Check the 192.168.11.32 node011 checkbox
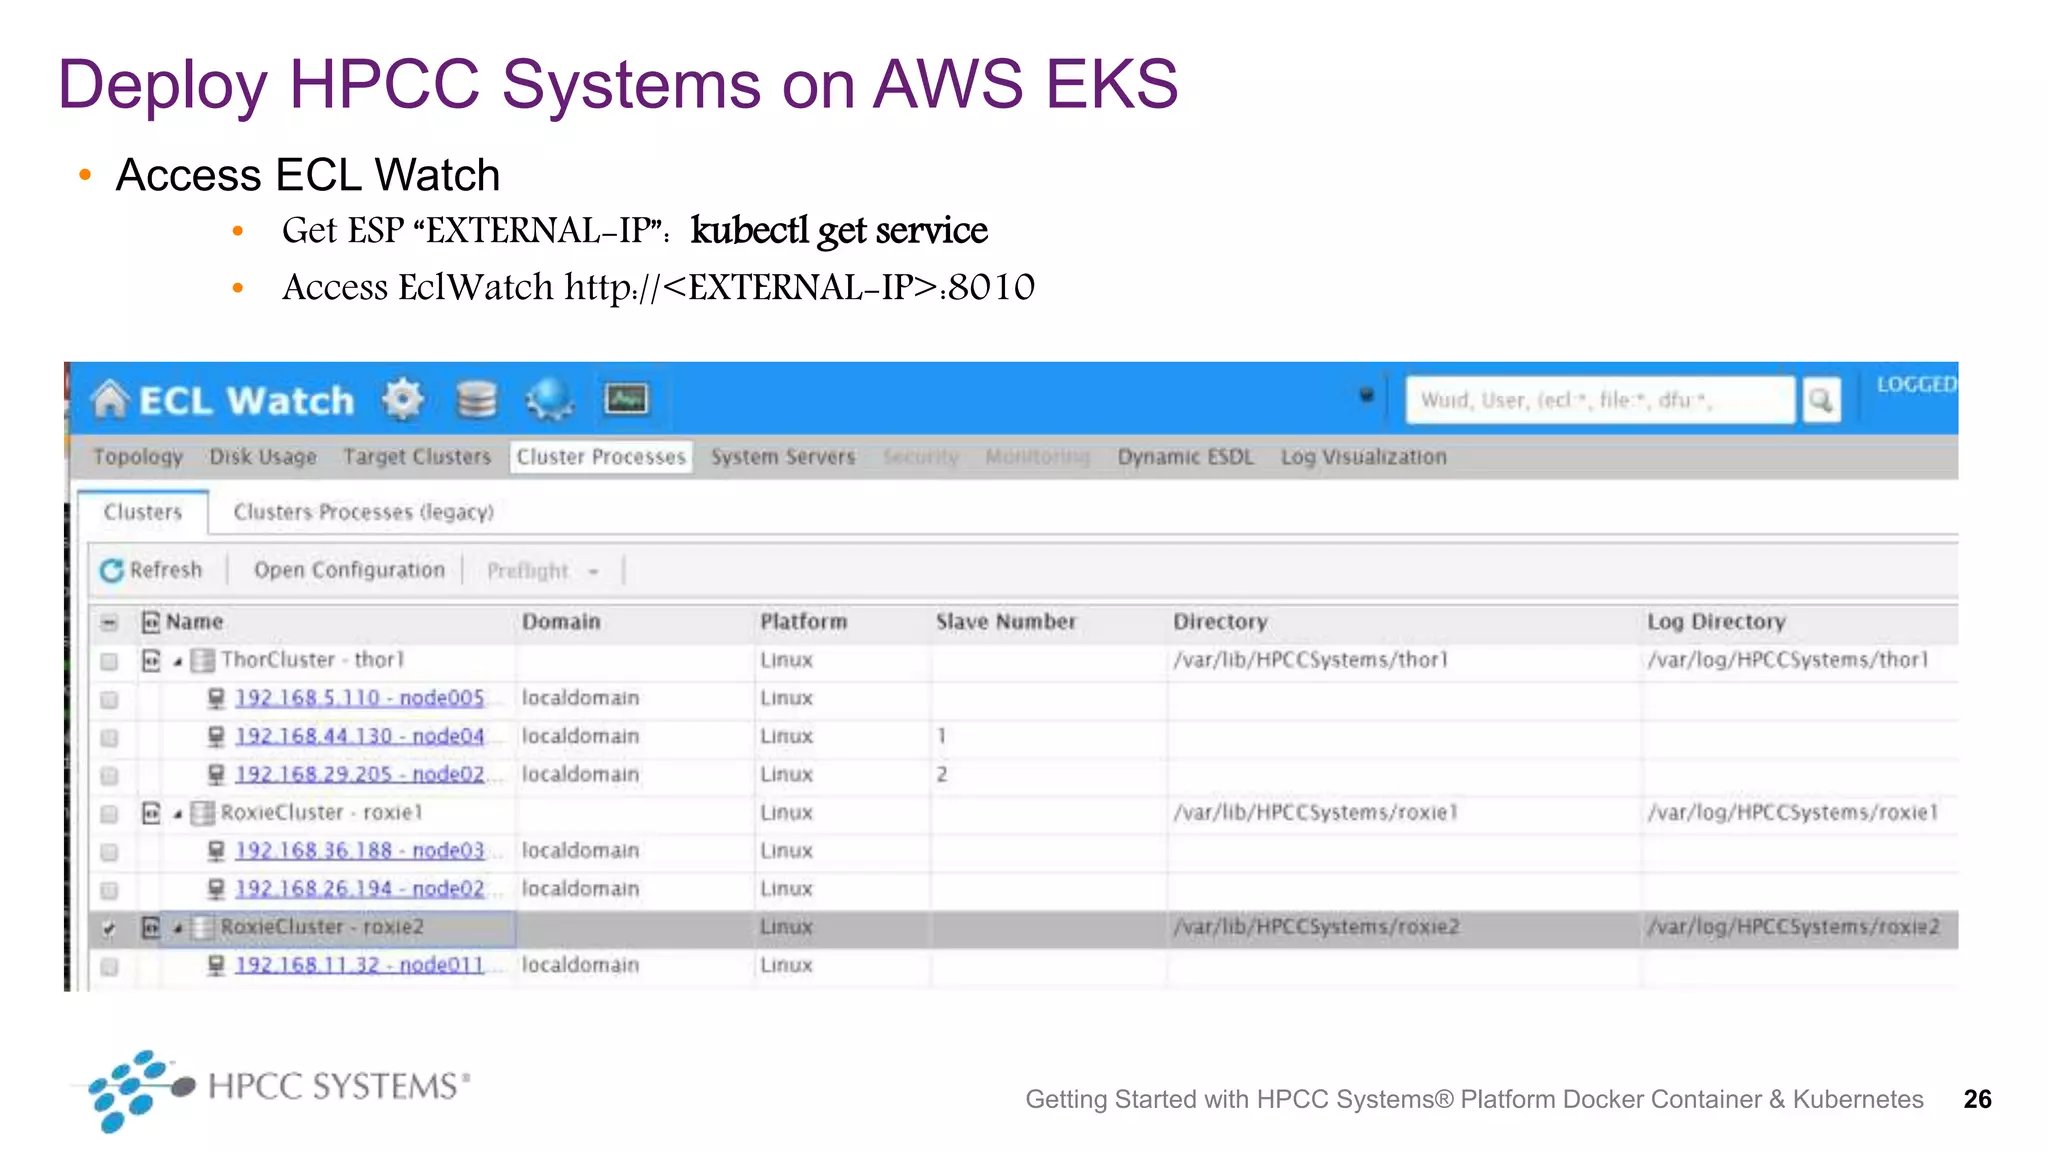This screenshot has width=2048, height=1152. coord(109,966)
